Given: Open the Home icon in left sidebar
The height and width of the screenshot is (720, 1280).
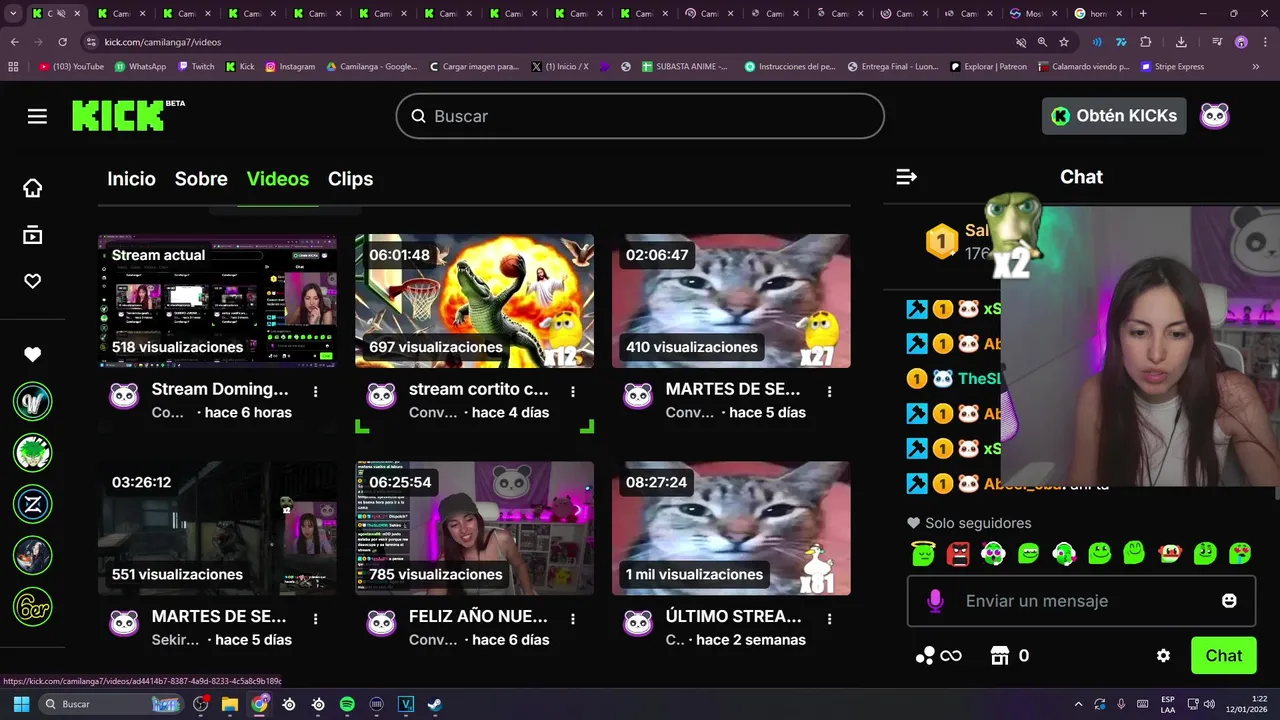Looking at the screenshot, I should point(33,188).
